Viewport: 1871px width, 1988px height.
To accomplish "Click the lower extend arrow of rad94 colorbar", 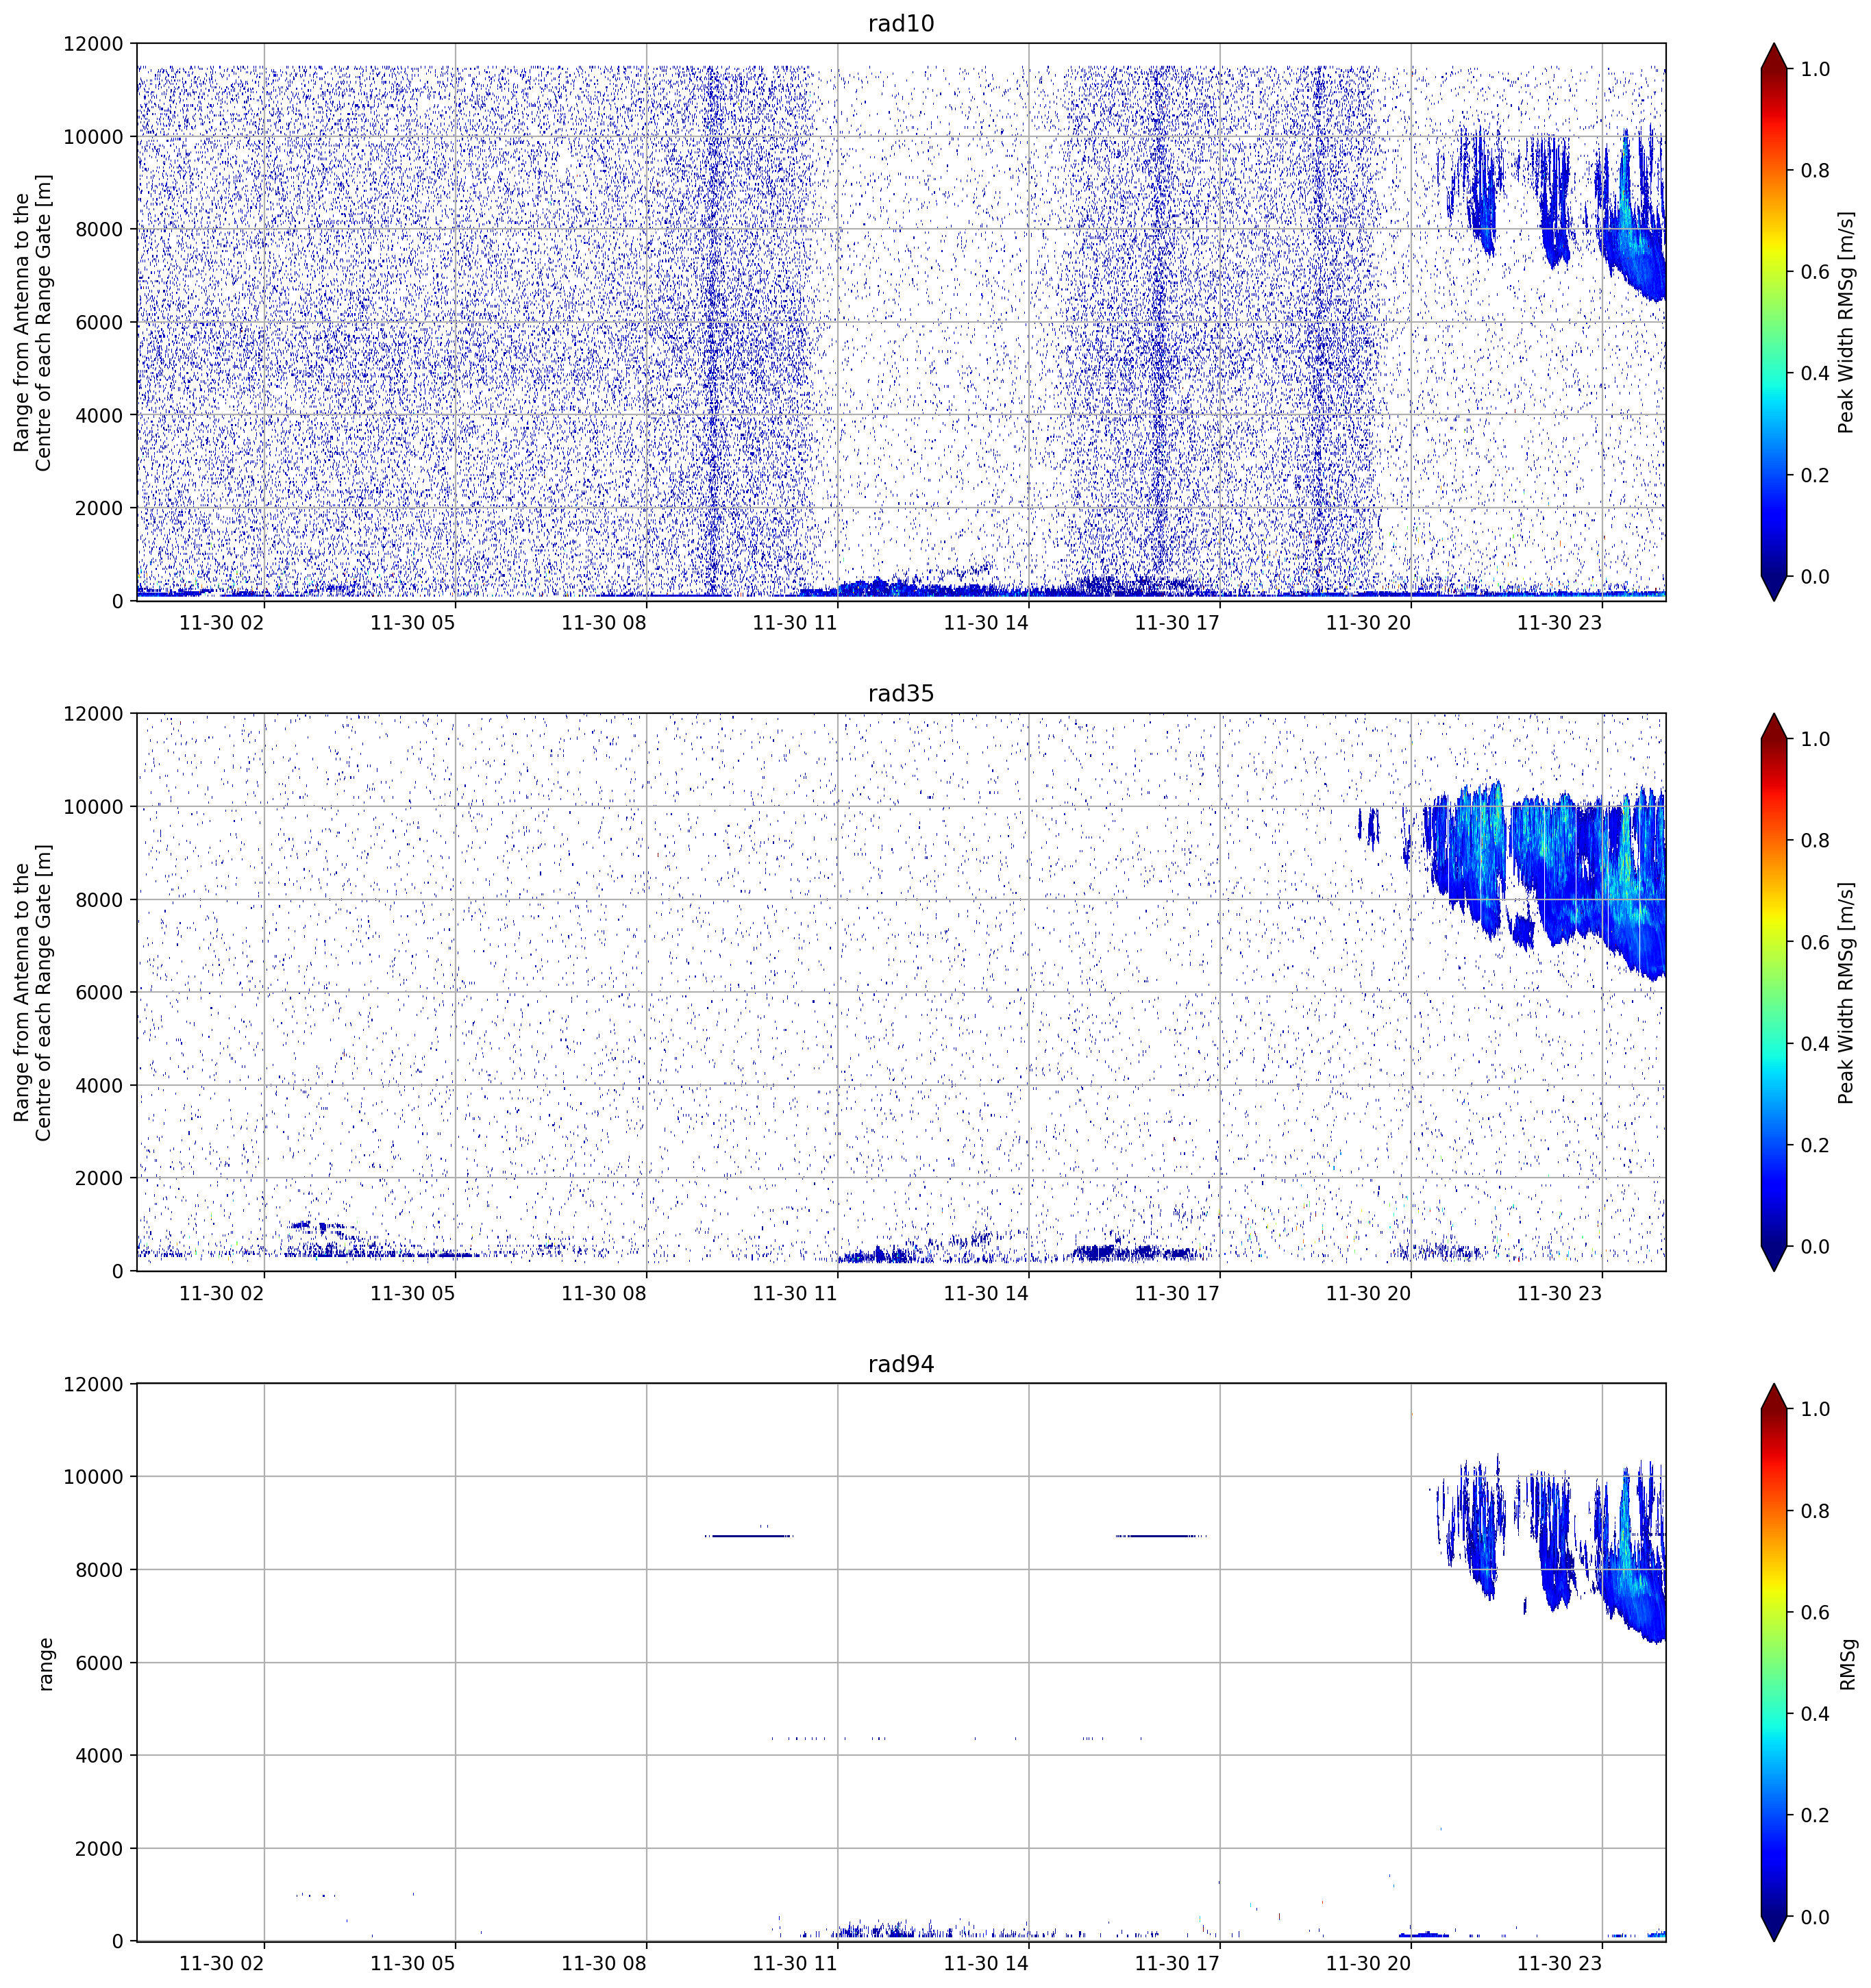I will tap(1773, 1929).
